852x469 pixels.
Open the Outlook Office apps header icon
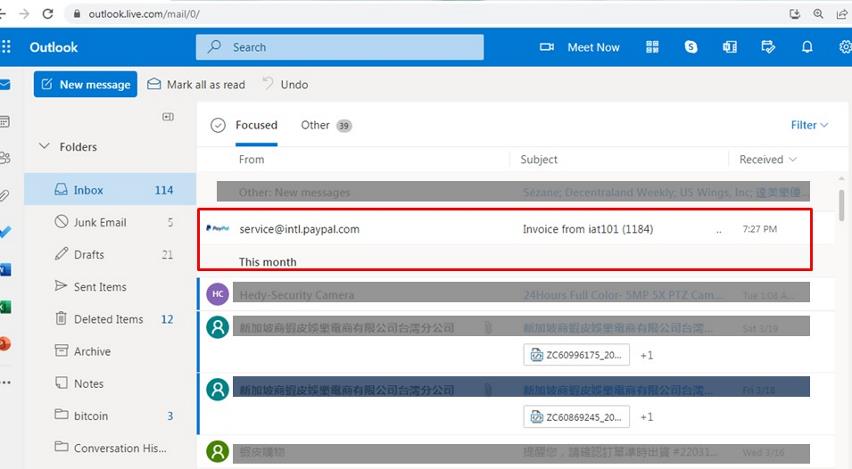pyautogui.click(x=729, y=47)
